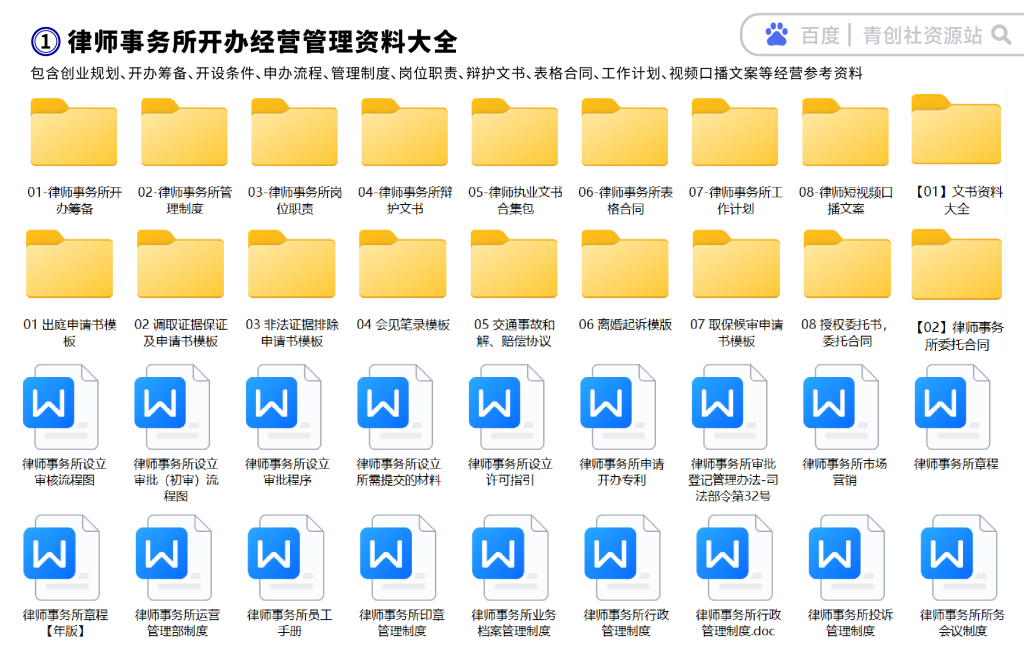Open the 06 离婚起诉模版 folder
1024x671 pixels.
(625, 271)
